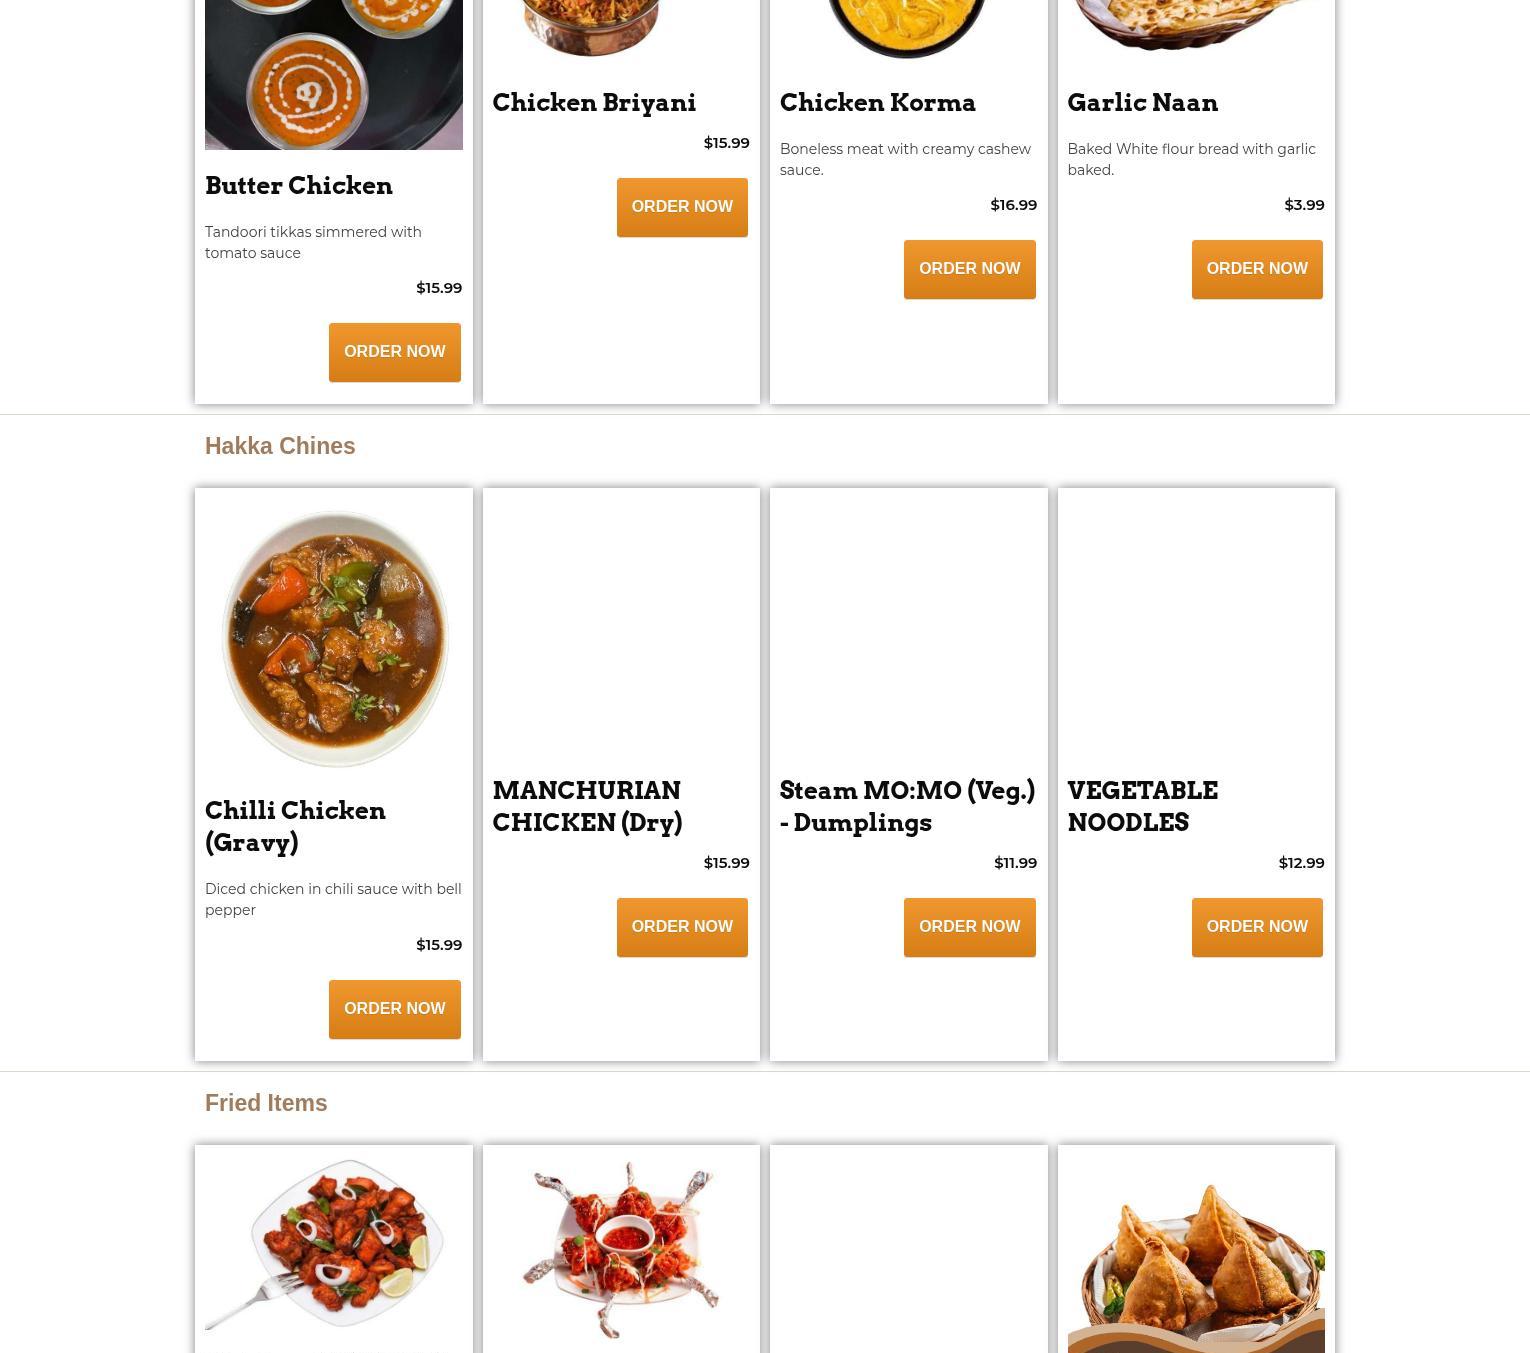
Task: Select the VEGETABLE NOODLES heading
Action: click(1142, 806)
